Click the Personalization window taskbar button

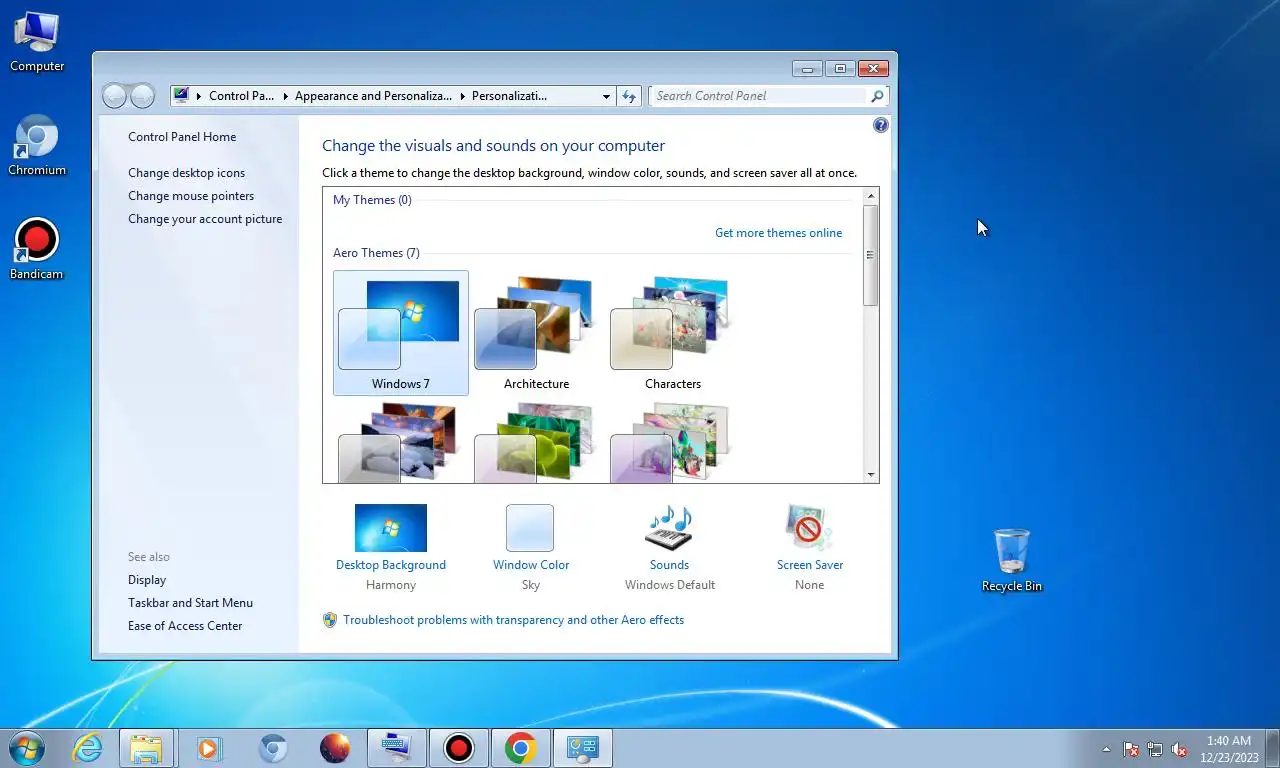pyautogui.click(x=582, y=748)
